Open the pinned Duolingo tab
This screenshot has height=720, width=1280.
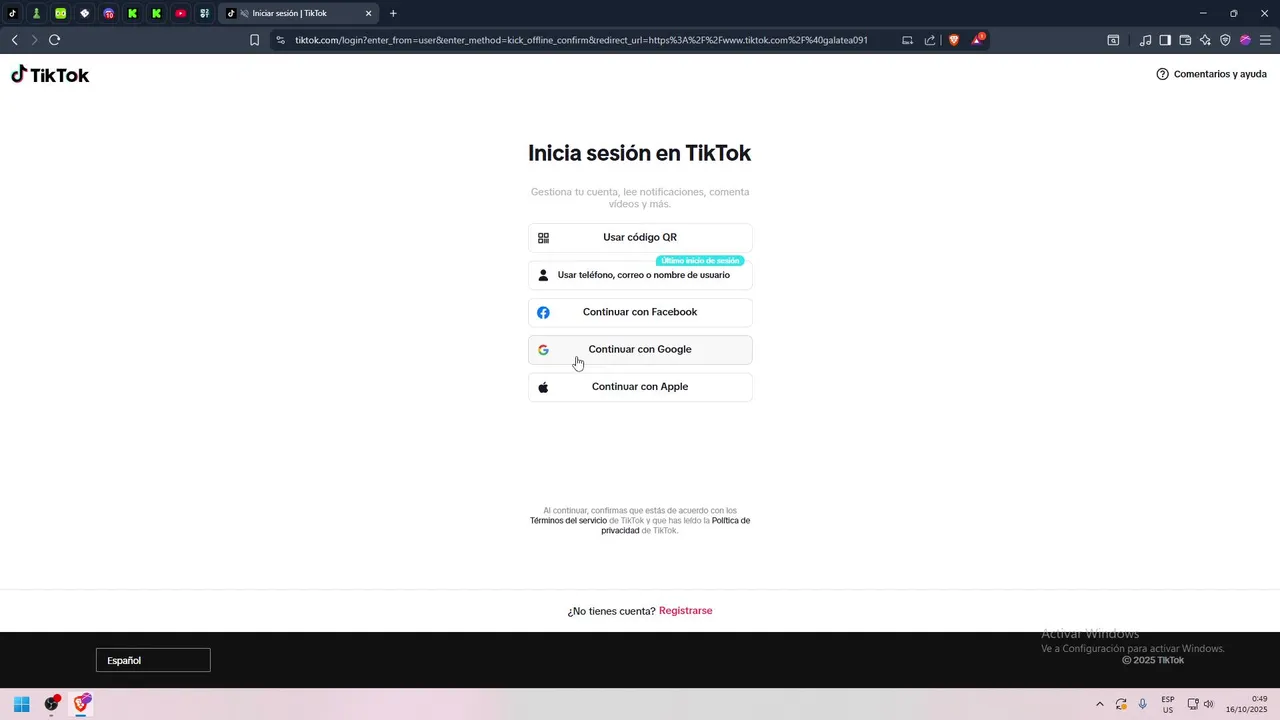tap(61, 13)
